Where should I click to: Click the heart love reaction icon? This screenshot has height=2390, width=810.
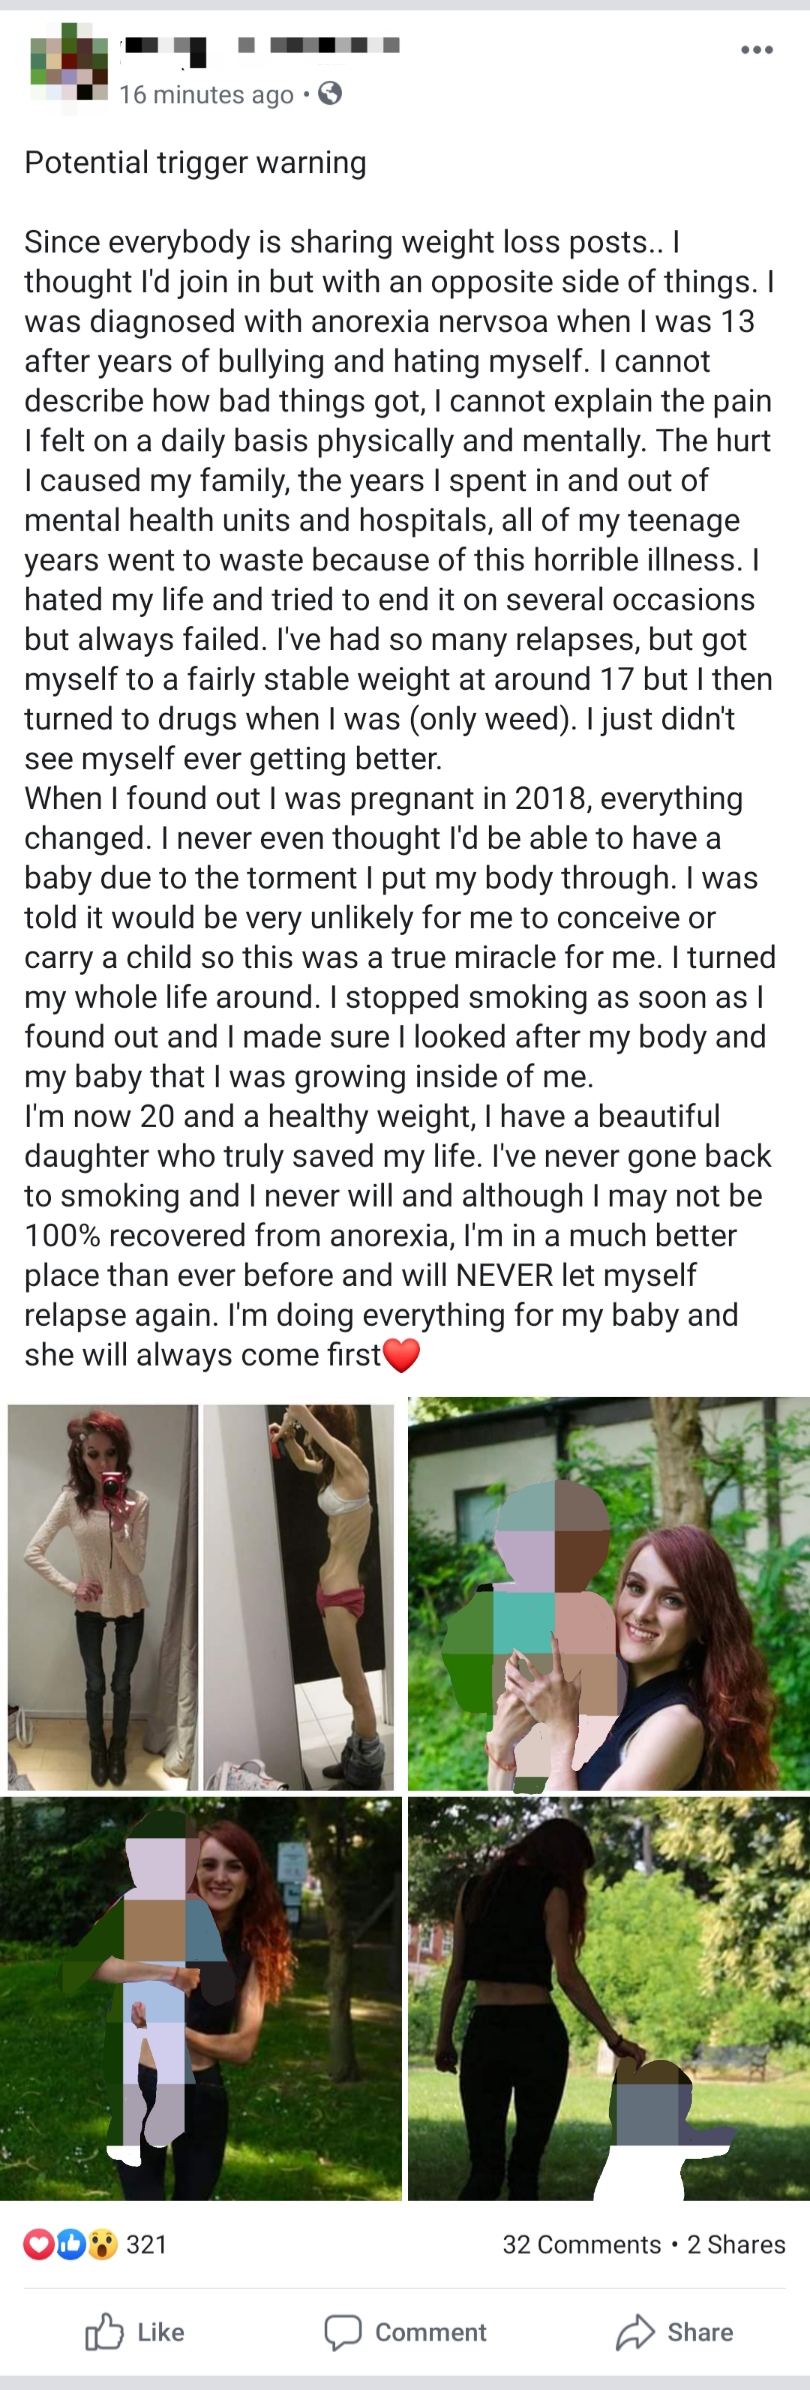tap(39, 2245)
